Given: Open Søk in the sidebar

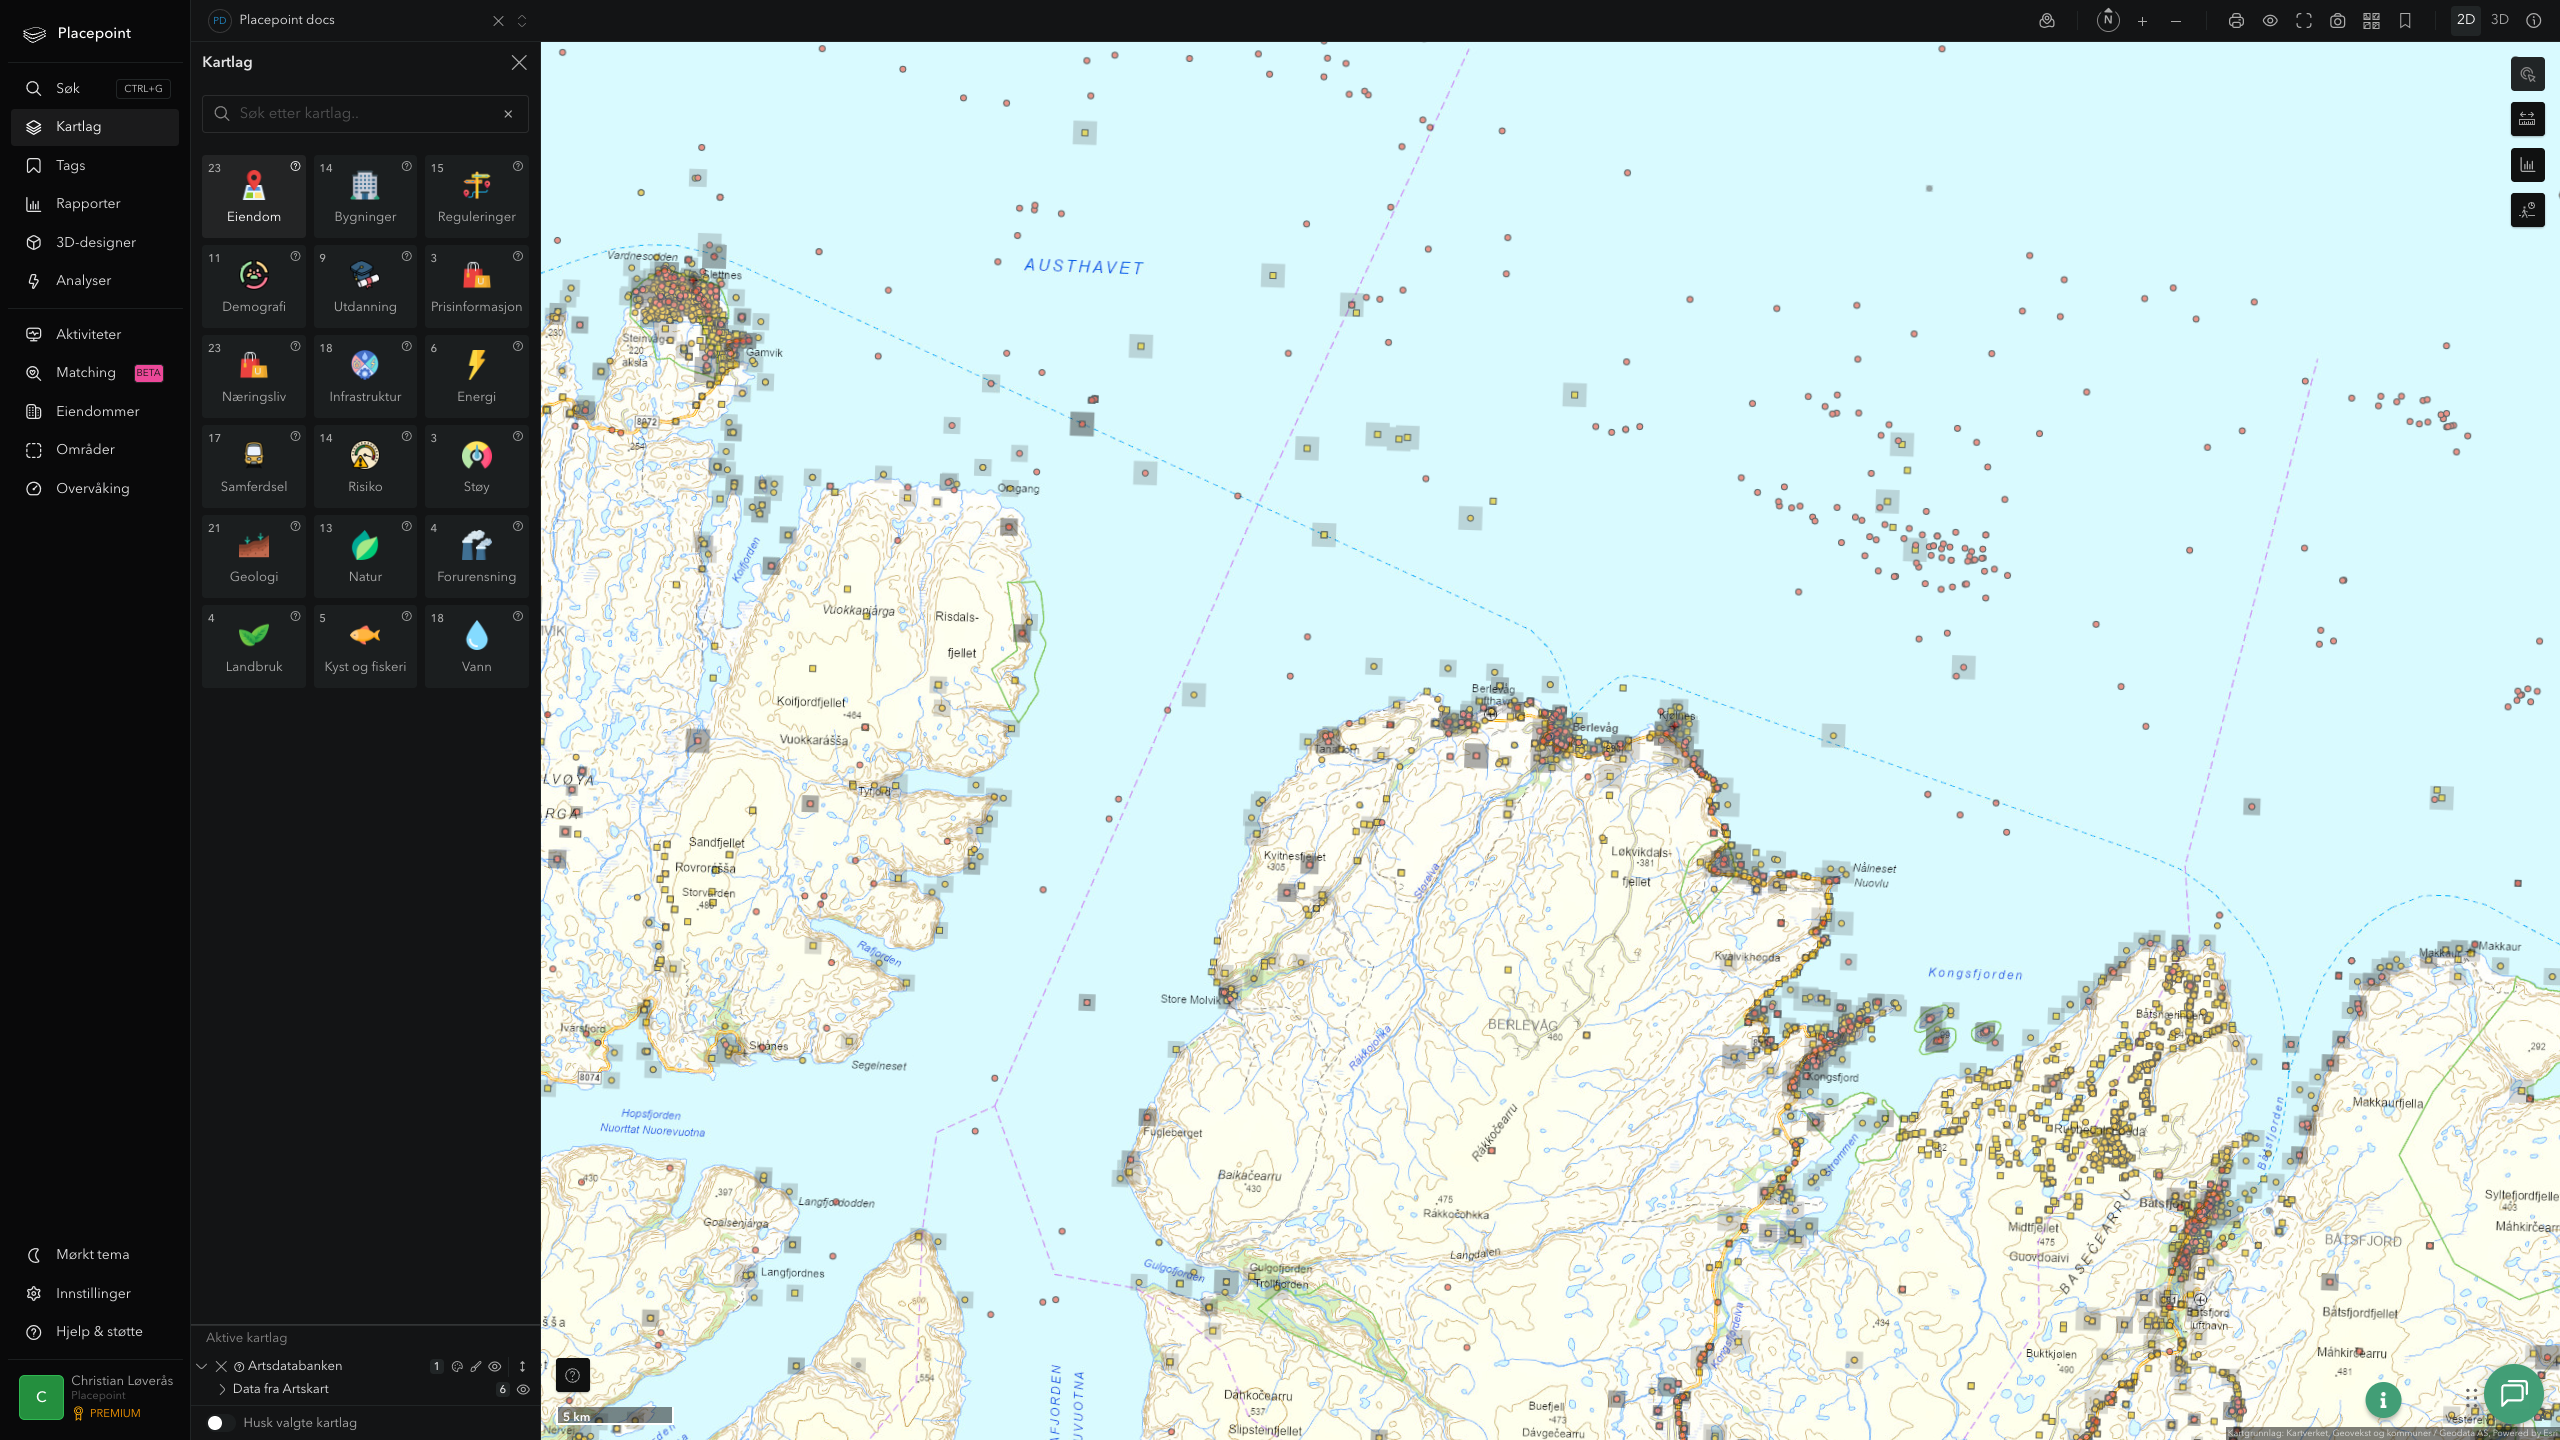Looking at the screenshot, I should click(95, 88).
